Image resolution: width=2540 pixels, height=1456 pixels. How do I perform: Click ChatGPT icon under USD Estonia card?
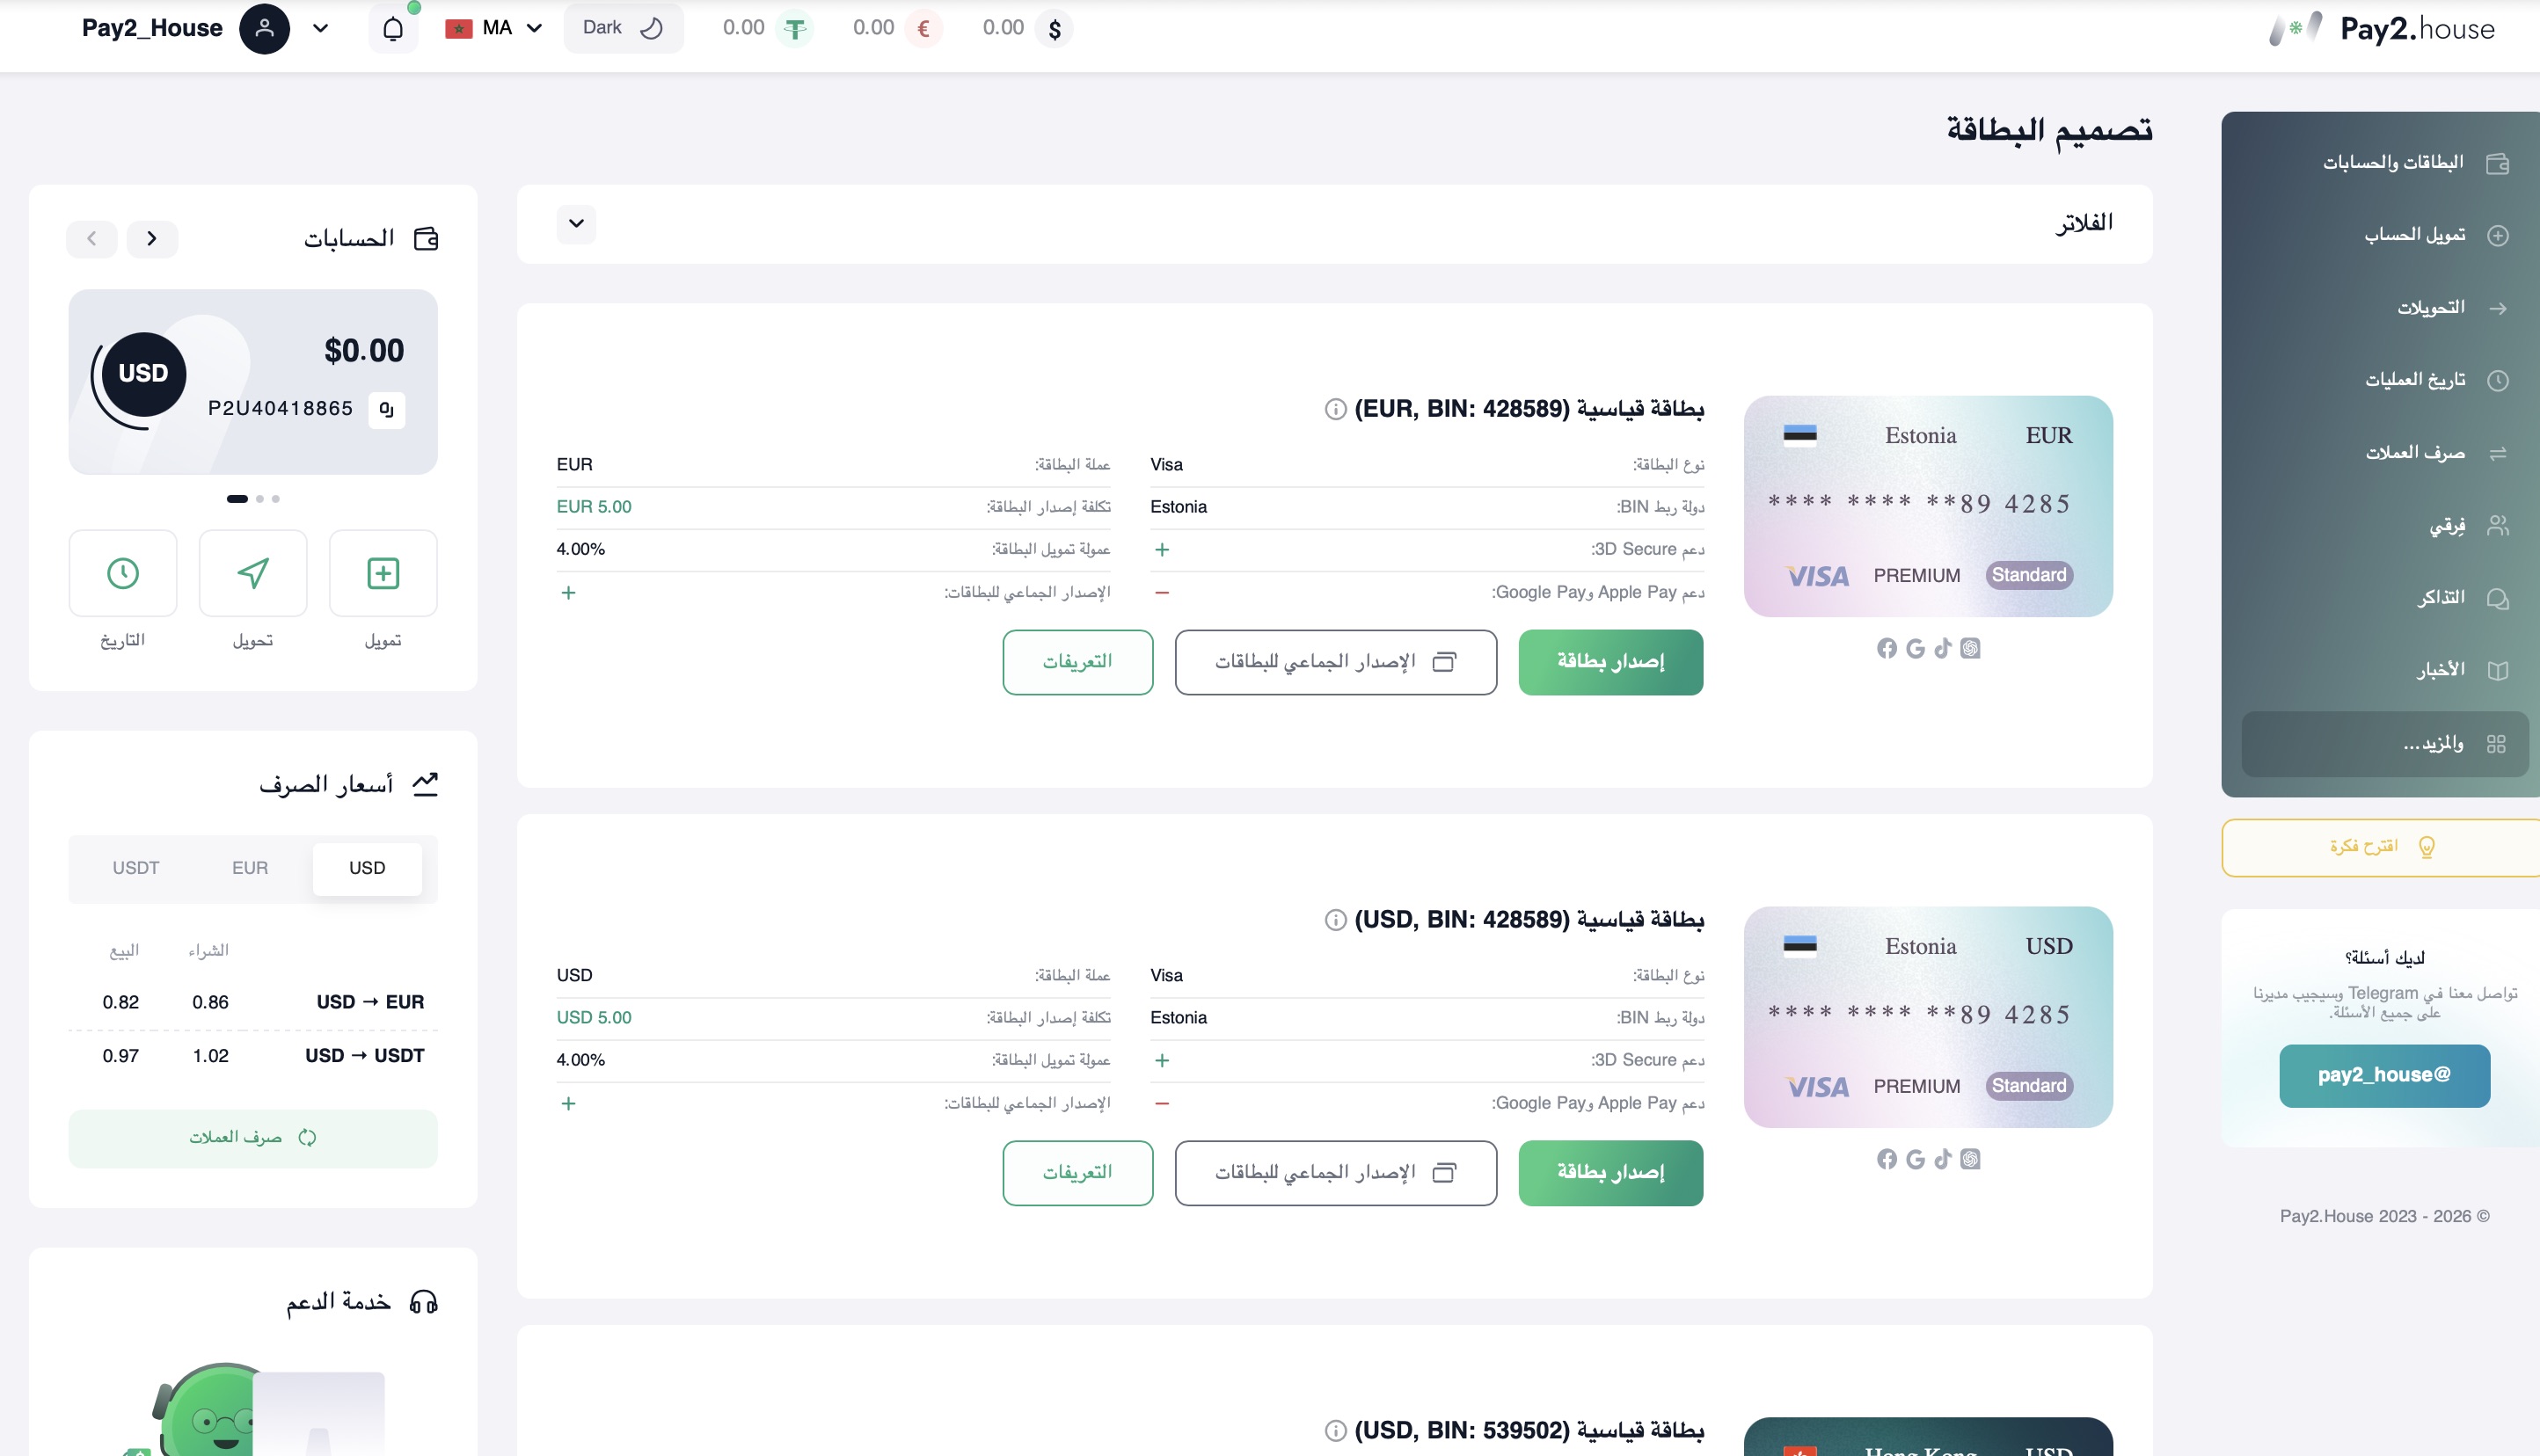[x=1970, y=1159]
